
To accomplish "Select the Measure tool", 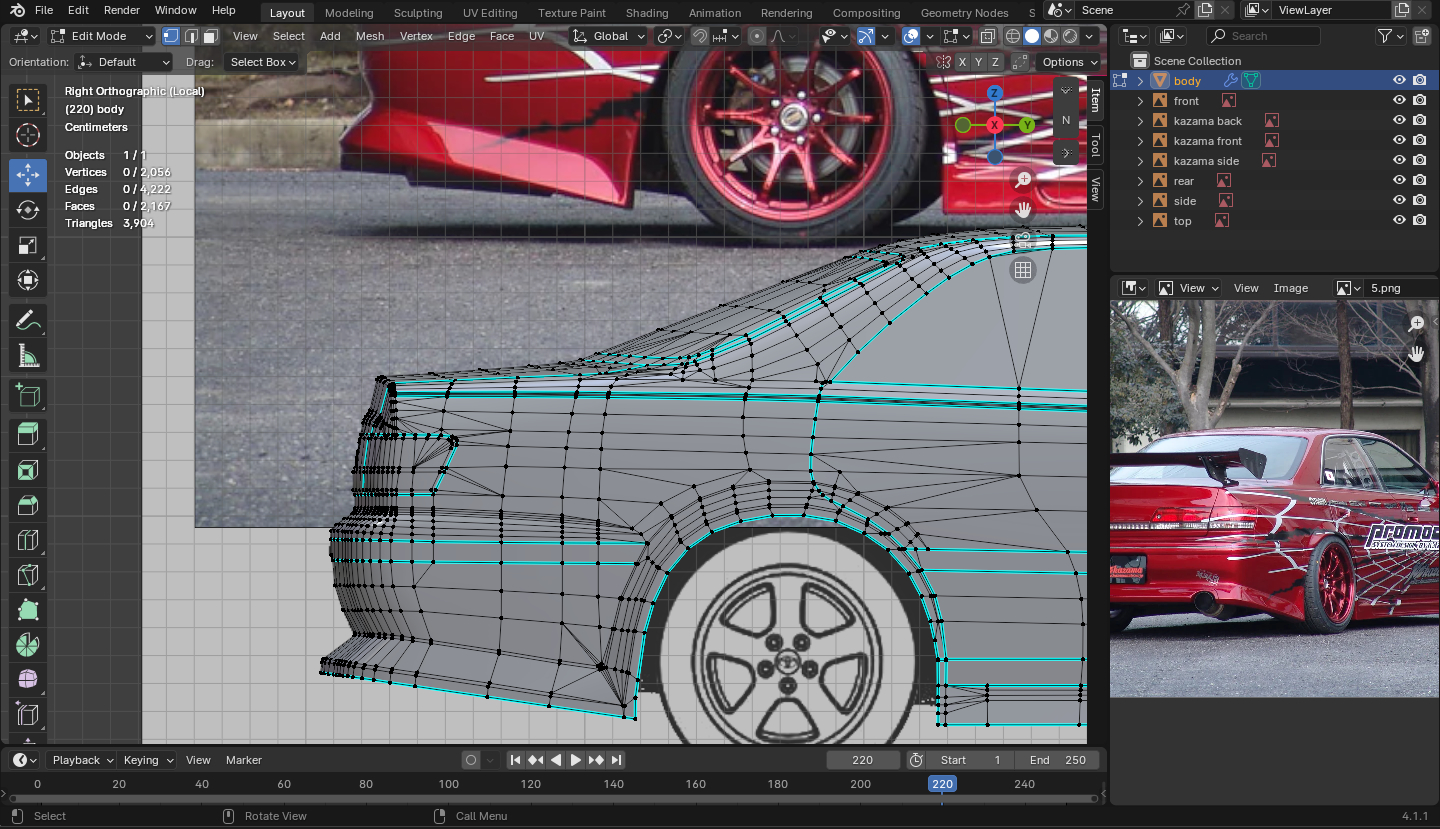I will [x=28, y=356].
